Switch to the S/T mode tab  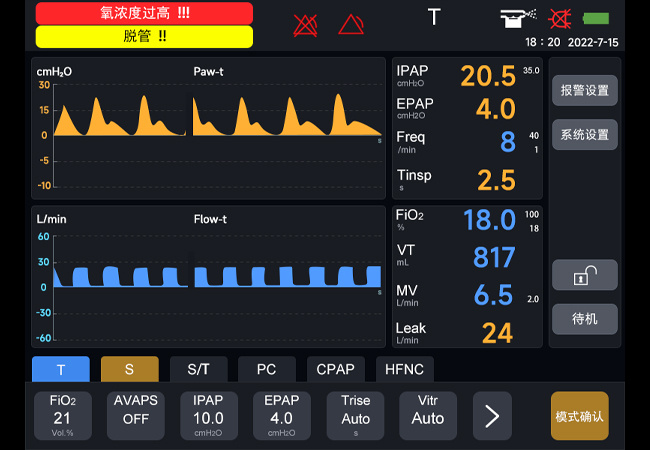198,369
